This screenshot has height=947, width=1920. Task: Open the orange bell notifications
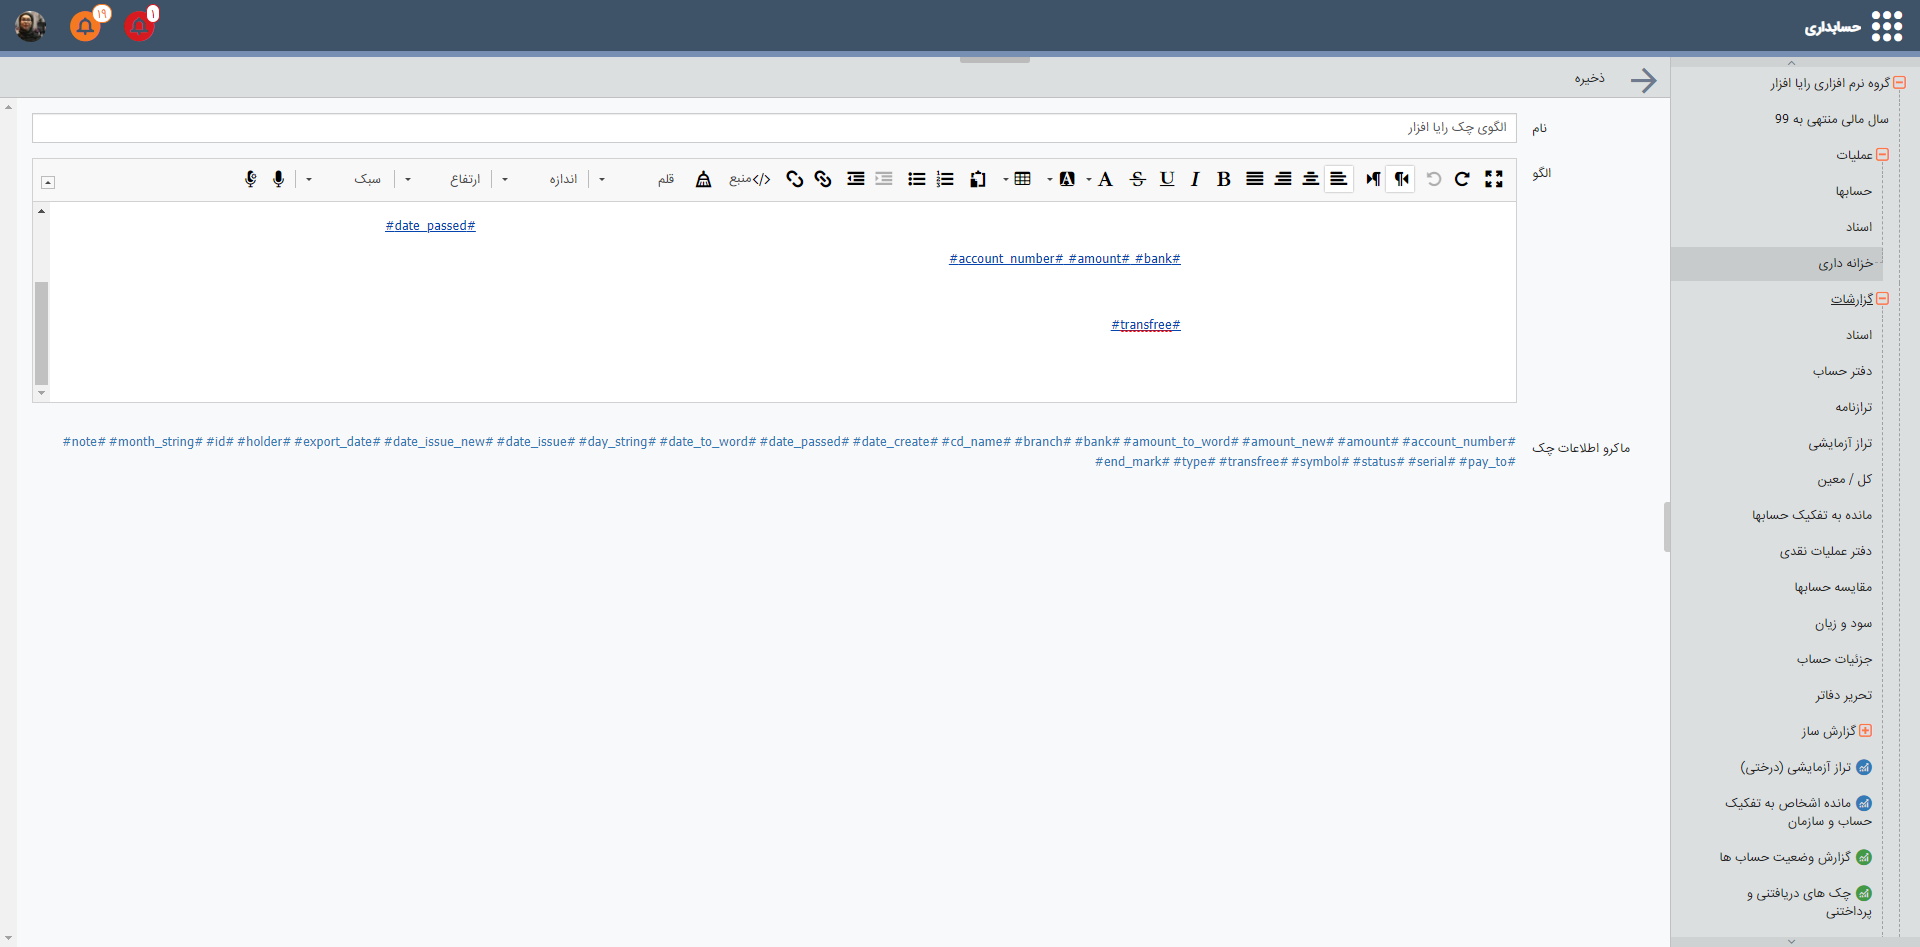click(x=86, y=25)
